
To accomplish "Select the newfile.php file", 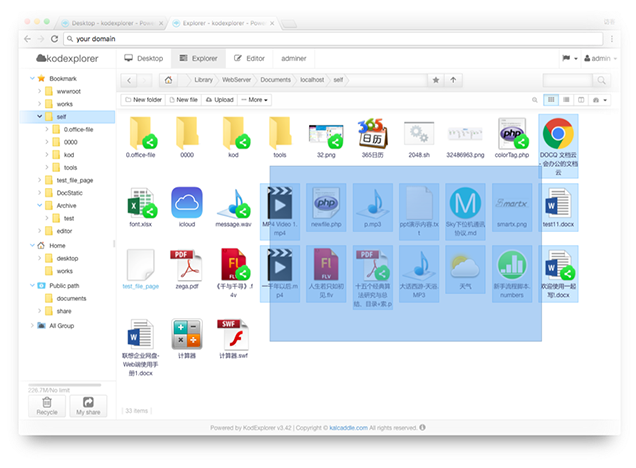I will [326, 203].
